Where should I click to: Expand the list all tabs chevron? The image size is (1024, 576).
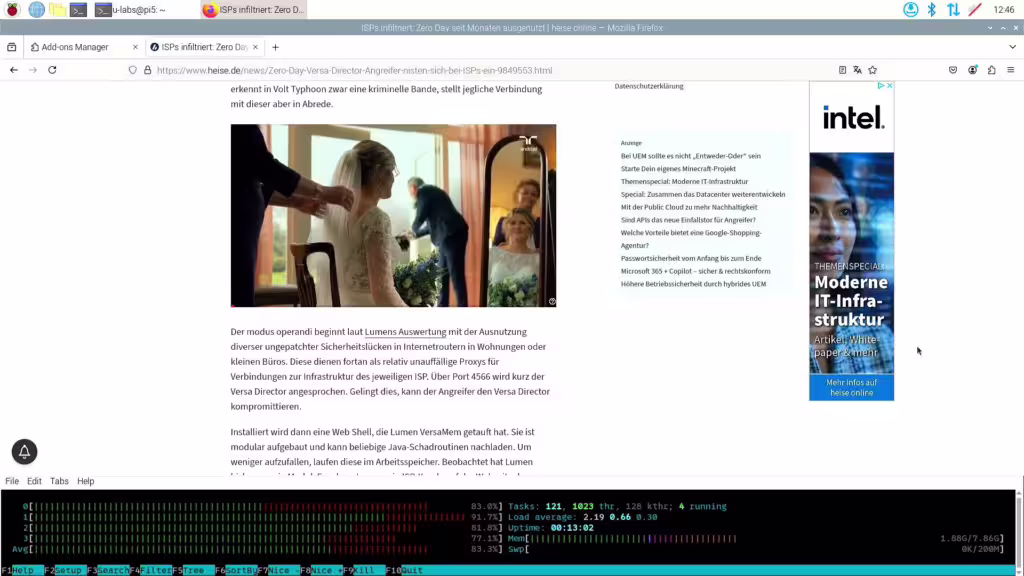click(x=1012, y=47)
